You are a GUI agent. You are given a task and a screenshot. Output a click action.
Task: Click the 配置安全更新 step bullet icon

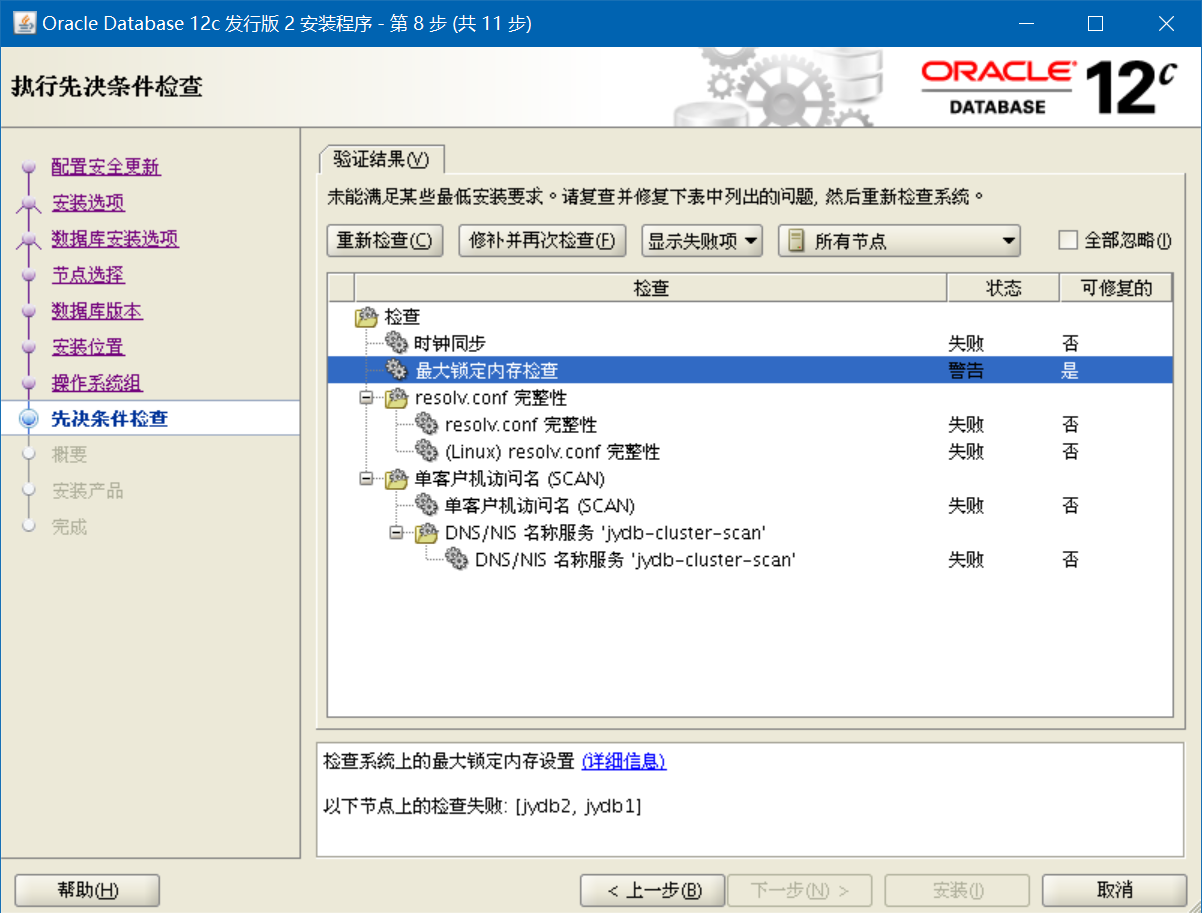pyautogui.click(x=29, y=167)
